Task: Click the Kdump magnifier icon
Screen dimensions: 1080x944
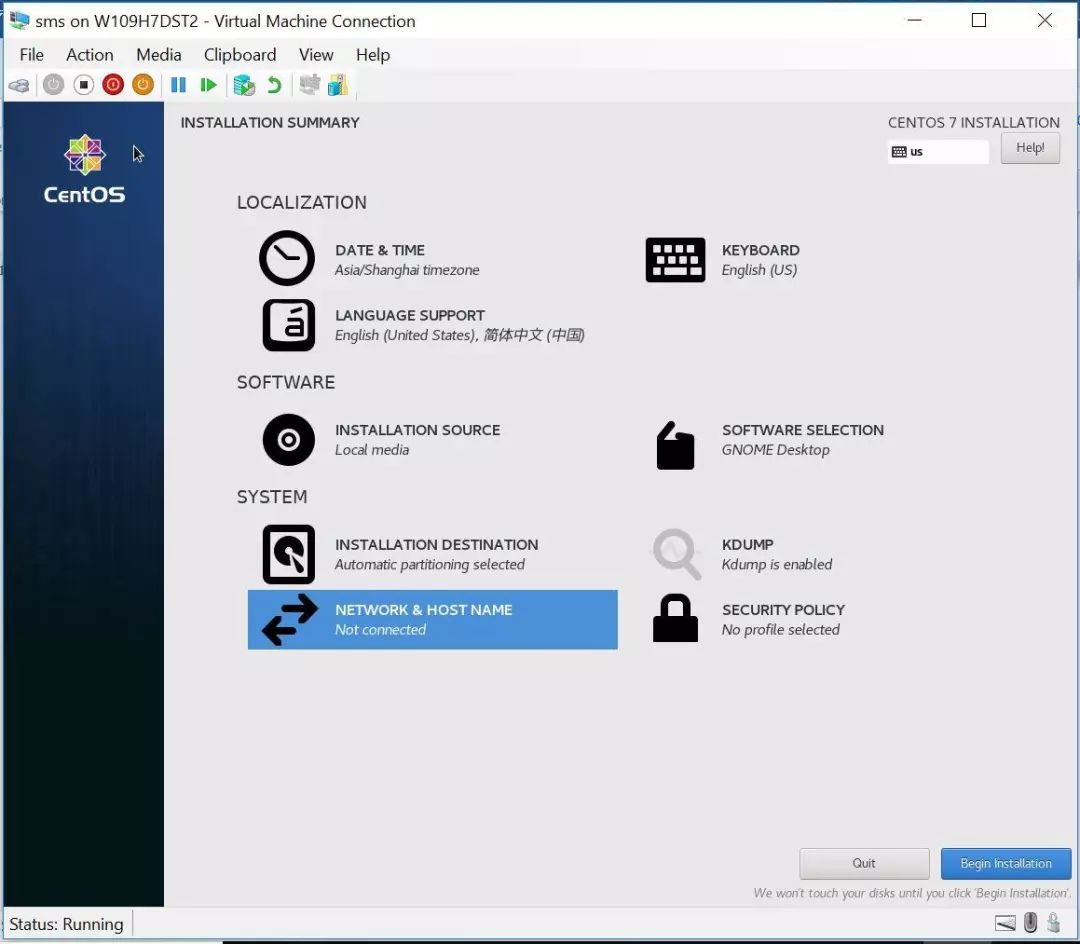Action: 676,554
